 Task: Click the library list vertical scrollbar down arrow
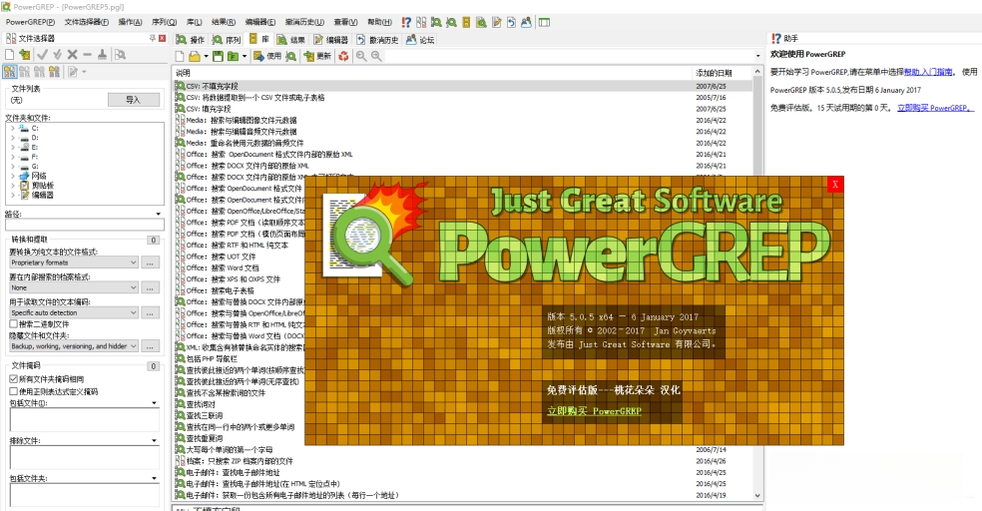757,495
